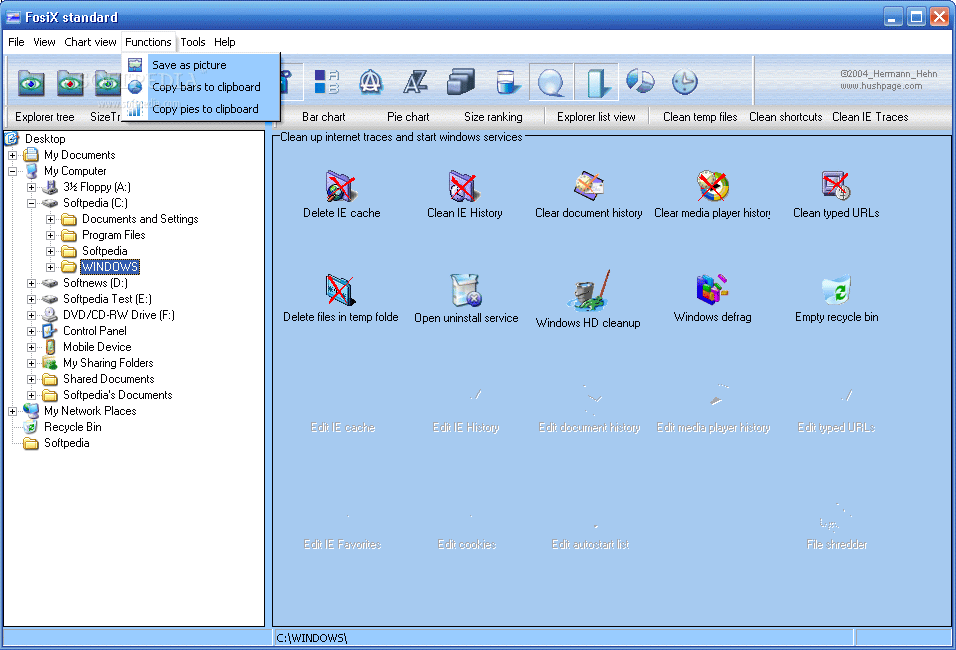Screen dimensions: 956x650
Task: Click the Explorer list view button
Action: click(x=596, y=116)
